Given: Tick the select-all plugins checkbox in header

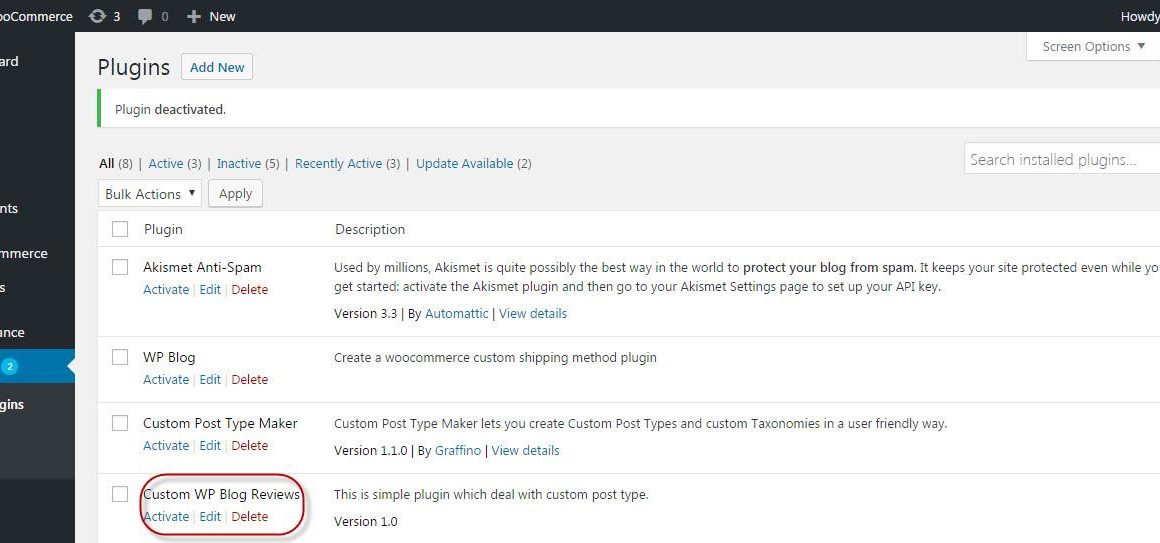Looking at the screenshot, I should (120, 229).
